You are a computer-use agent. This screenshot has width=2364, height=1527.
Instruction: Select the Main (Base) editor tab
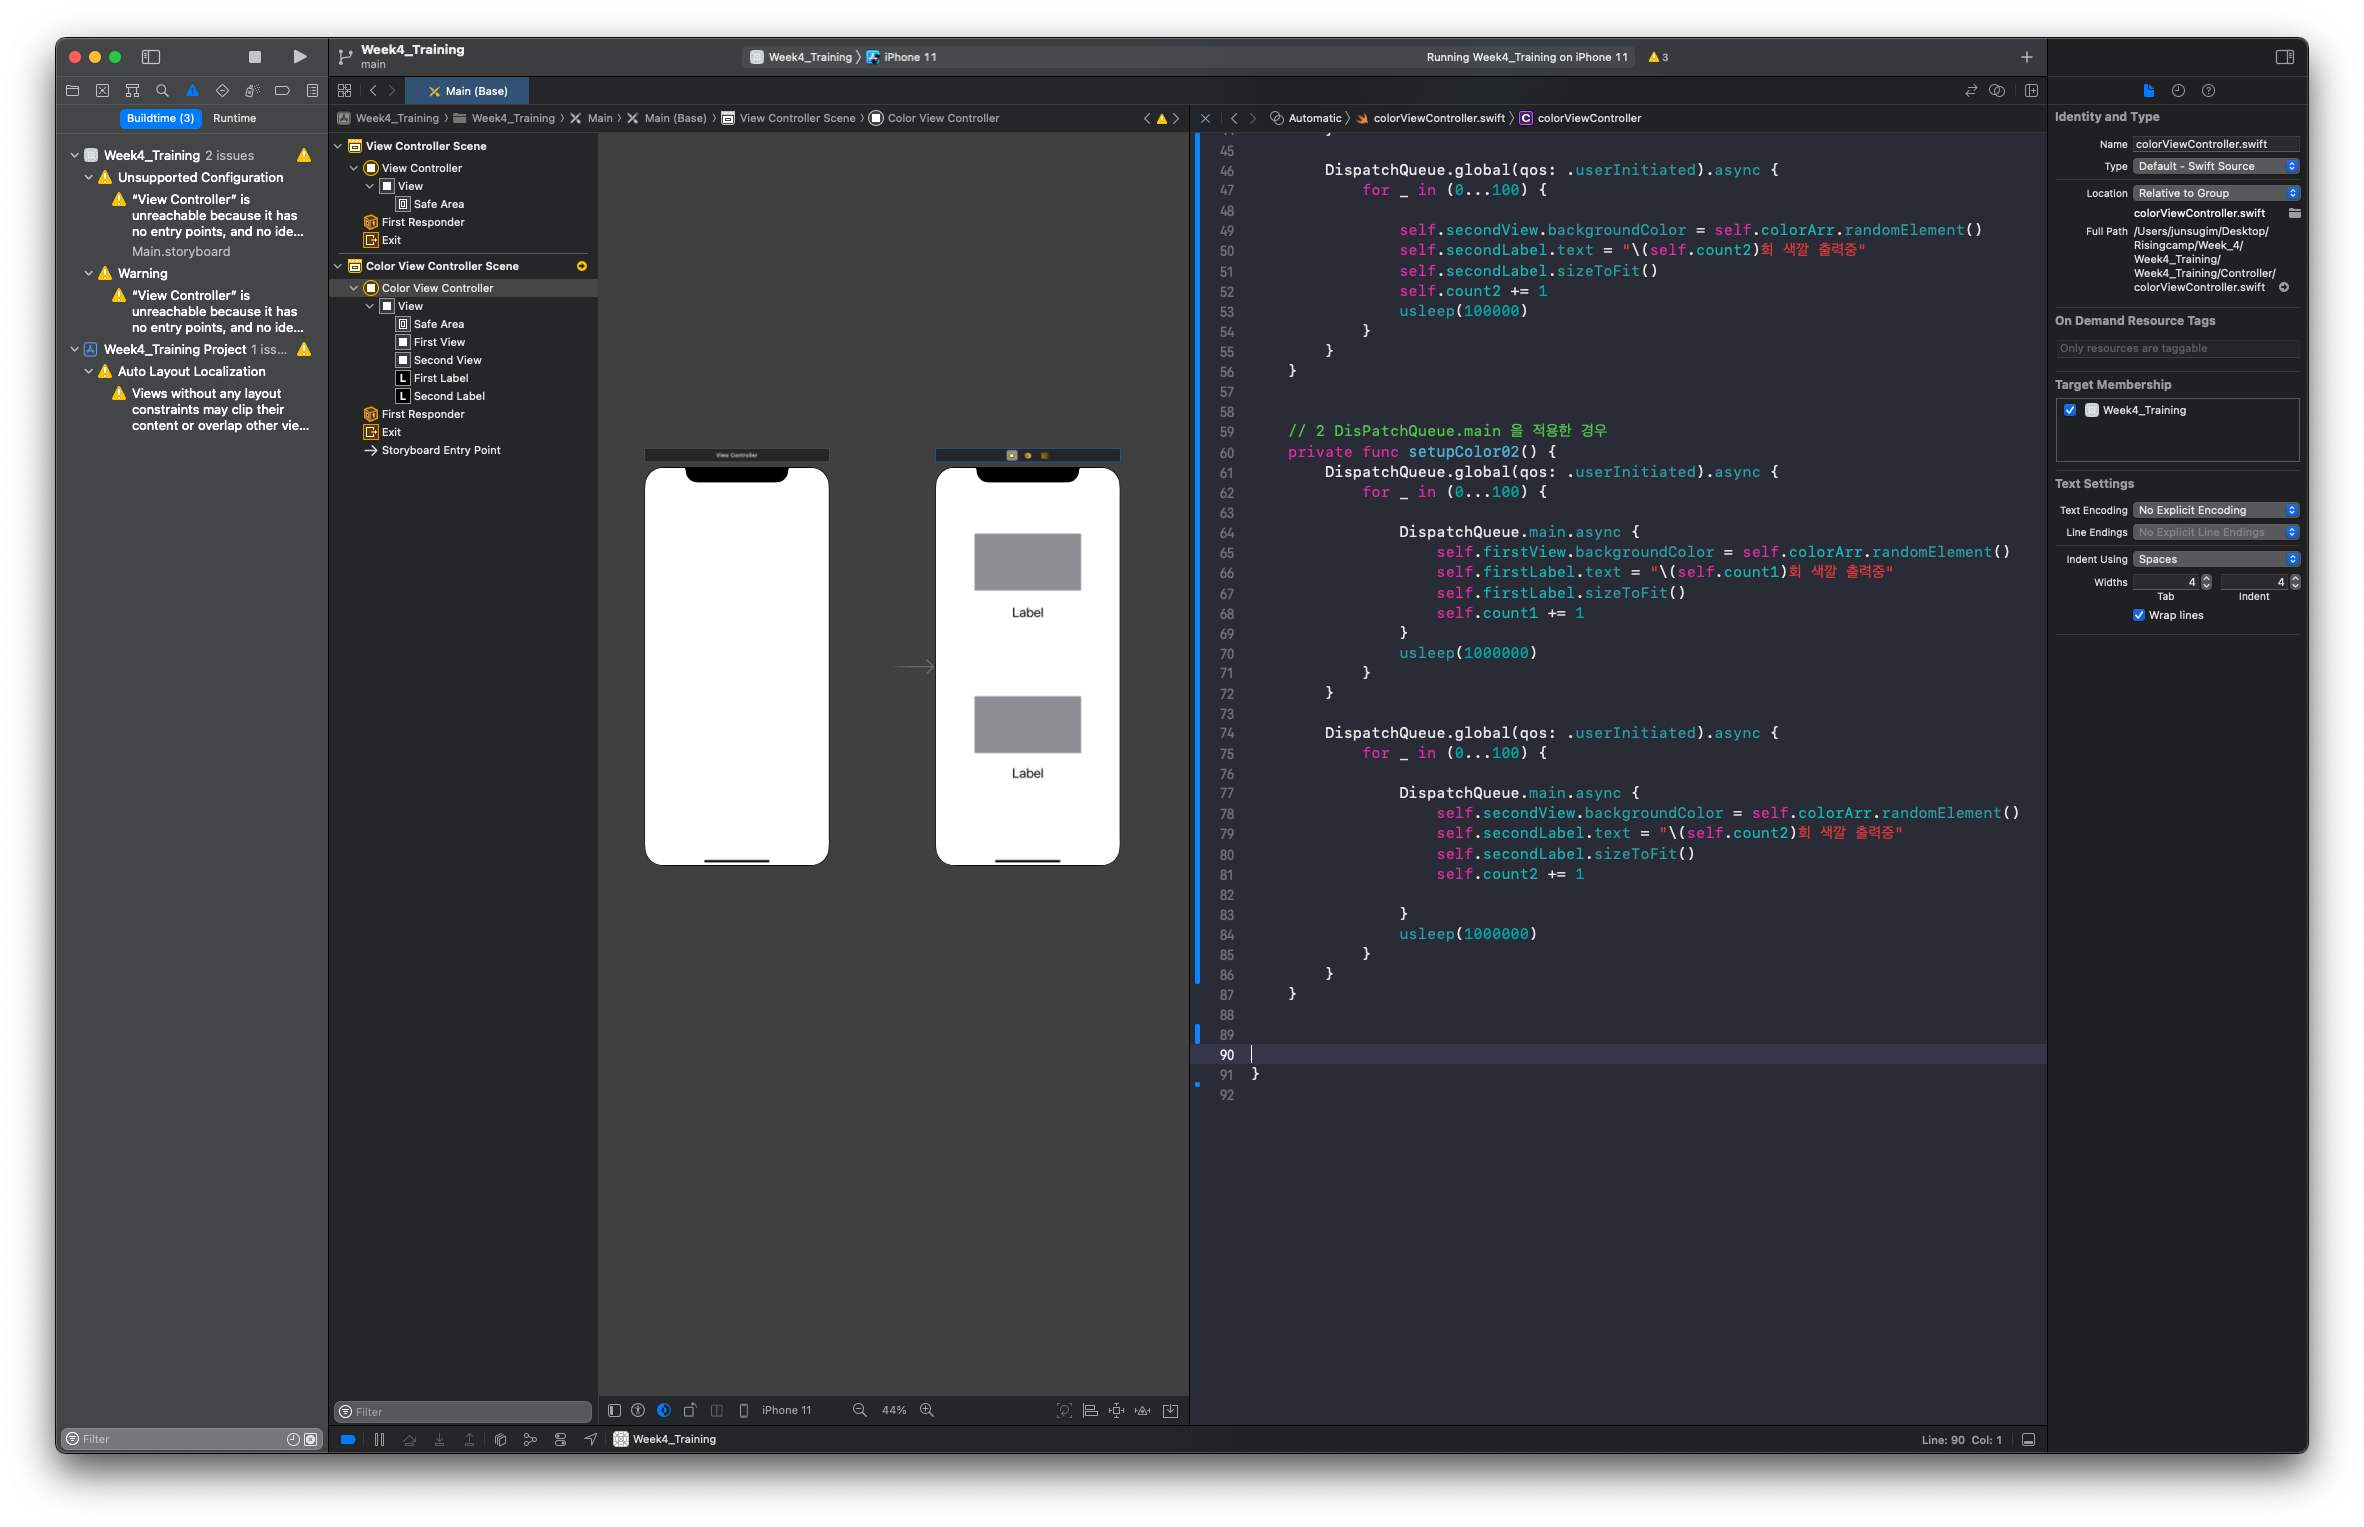pos(468,91)
